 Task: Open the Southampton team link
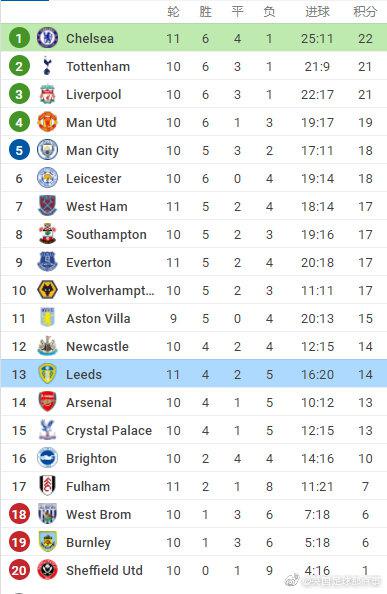(106, 234)
